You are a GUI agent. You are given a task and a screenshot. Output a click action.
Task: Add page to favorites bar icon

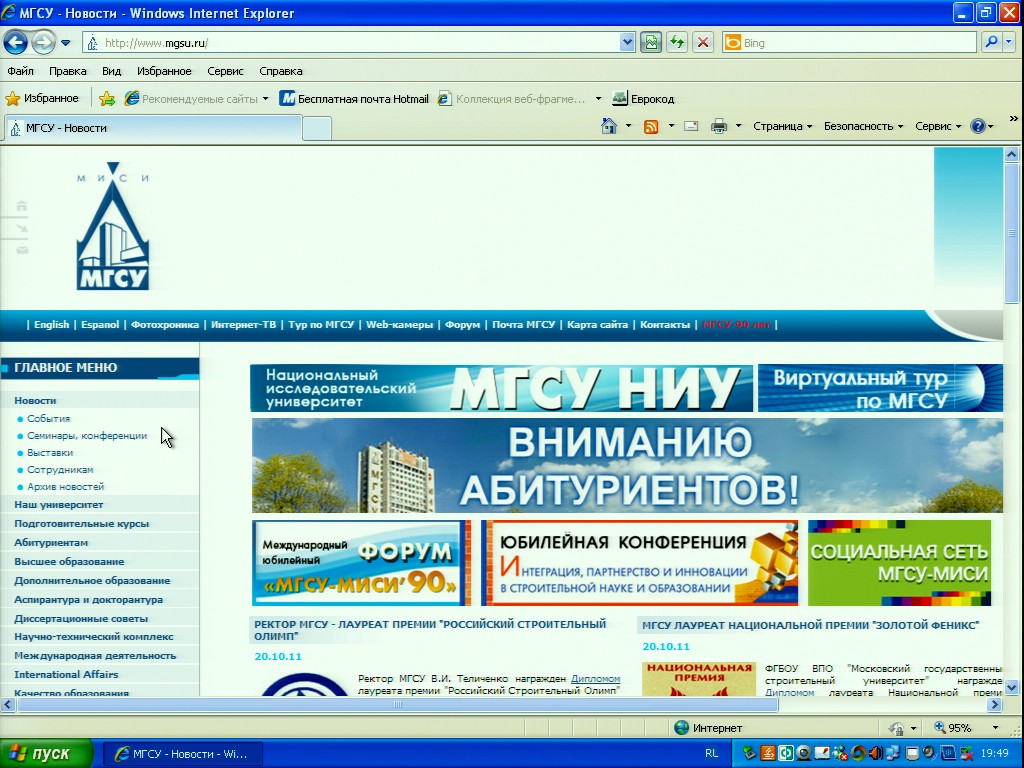tap(107, 99)
